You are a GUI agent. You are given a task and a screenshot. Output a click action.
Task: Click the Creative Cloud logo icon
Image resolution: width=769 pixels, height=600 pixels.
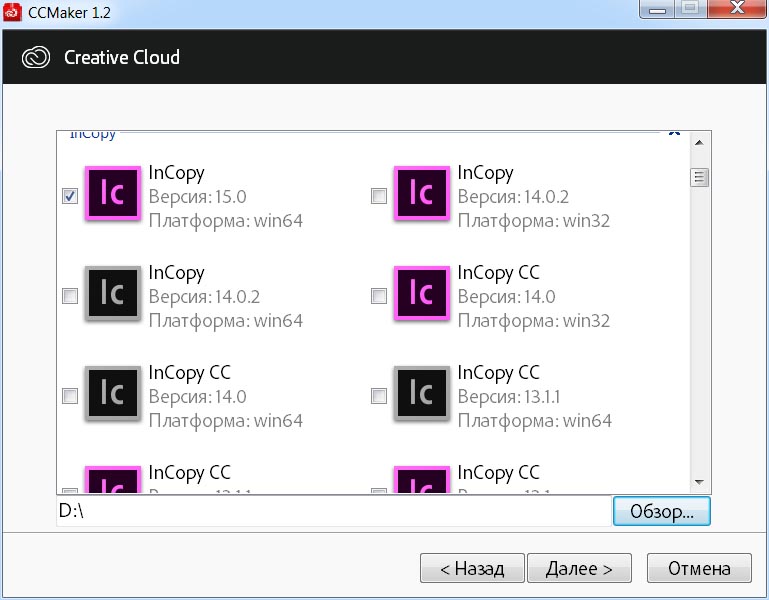tap(36, 57)
